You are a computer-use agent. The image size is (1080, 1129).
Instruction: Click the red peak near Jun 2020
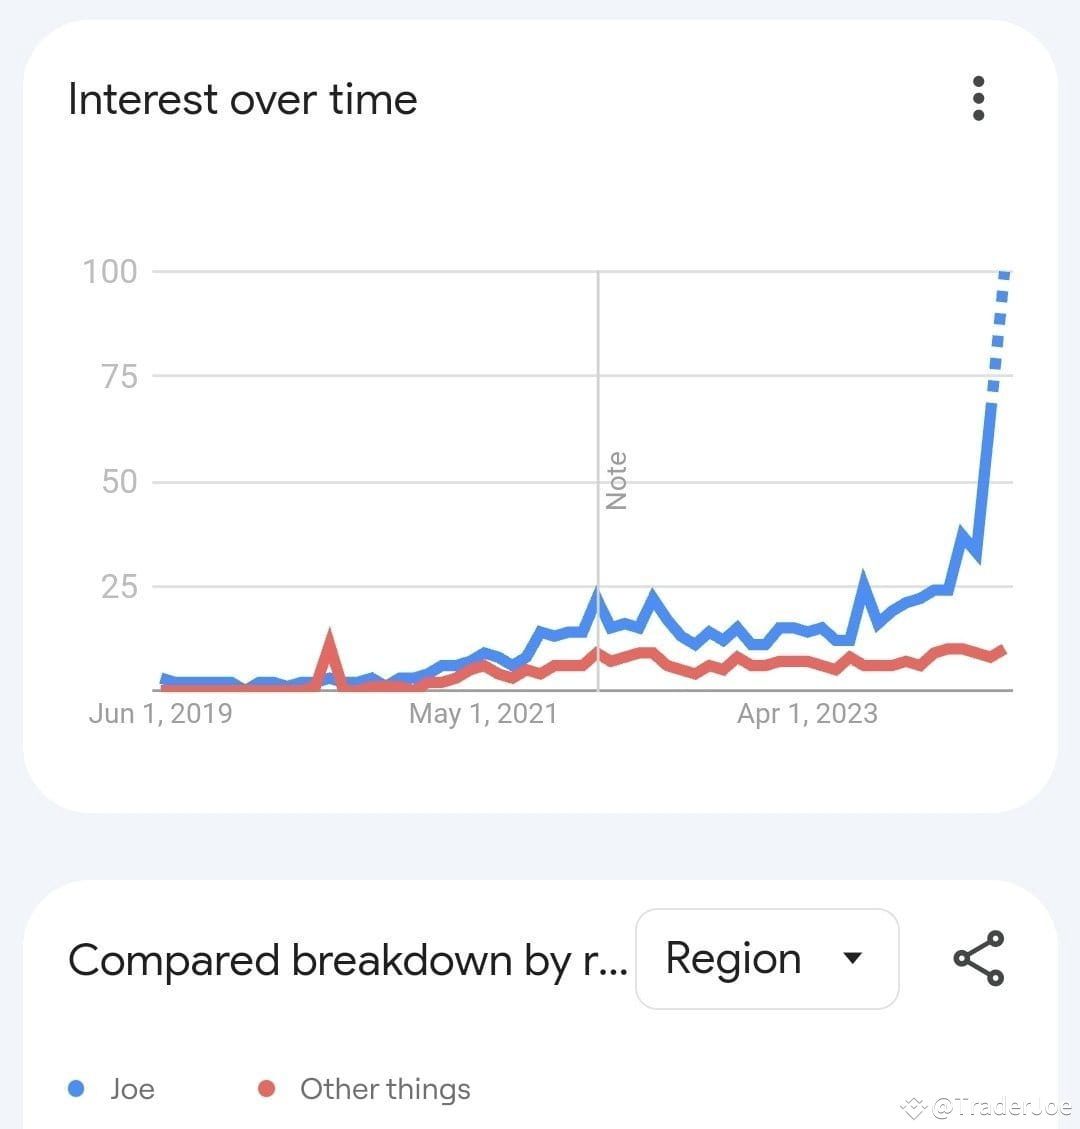(331, 630)
